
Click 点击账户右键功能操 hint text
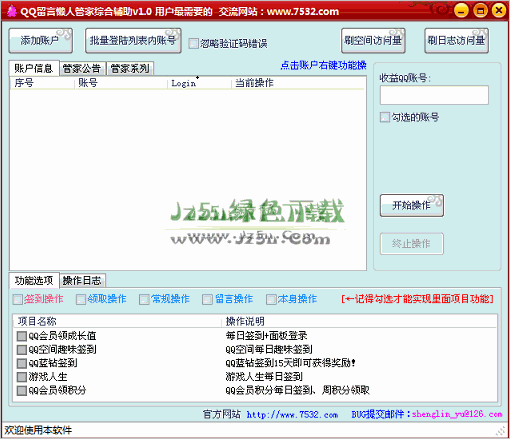point(323,65)
